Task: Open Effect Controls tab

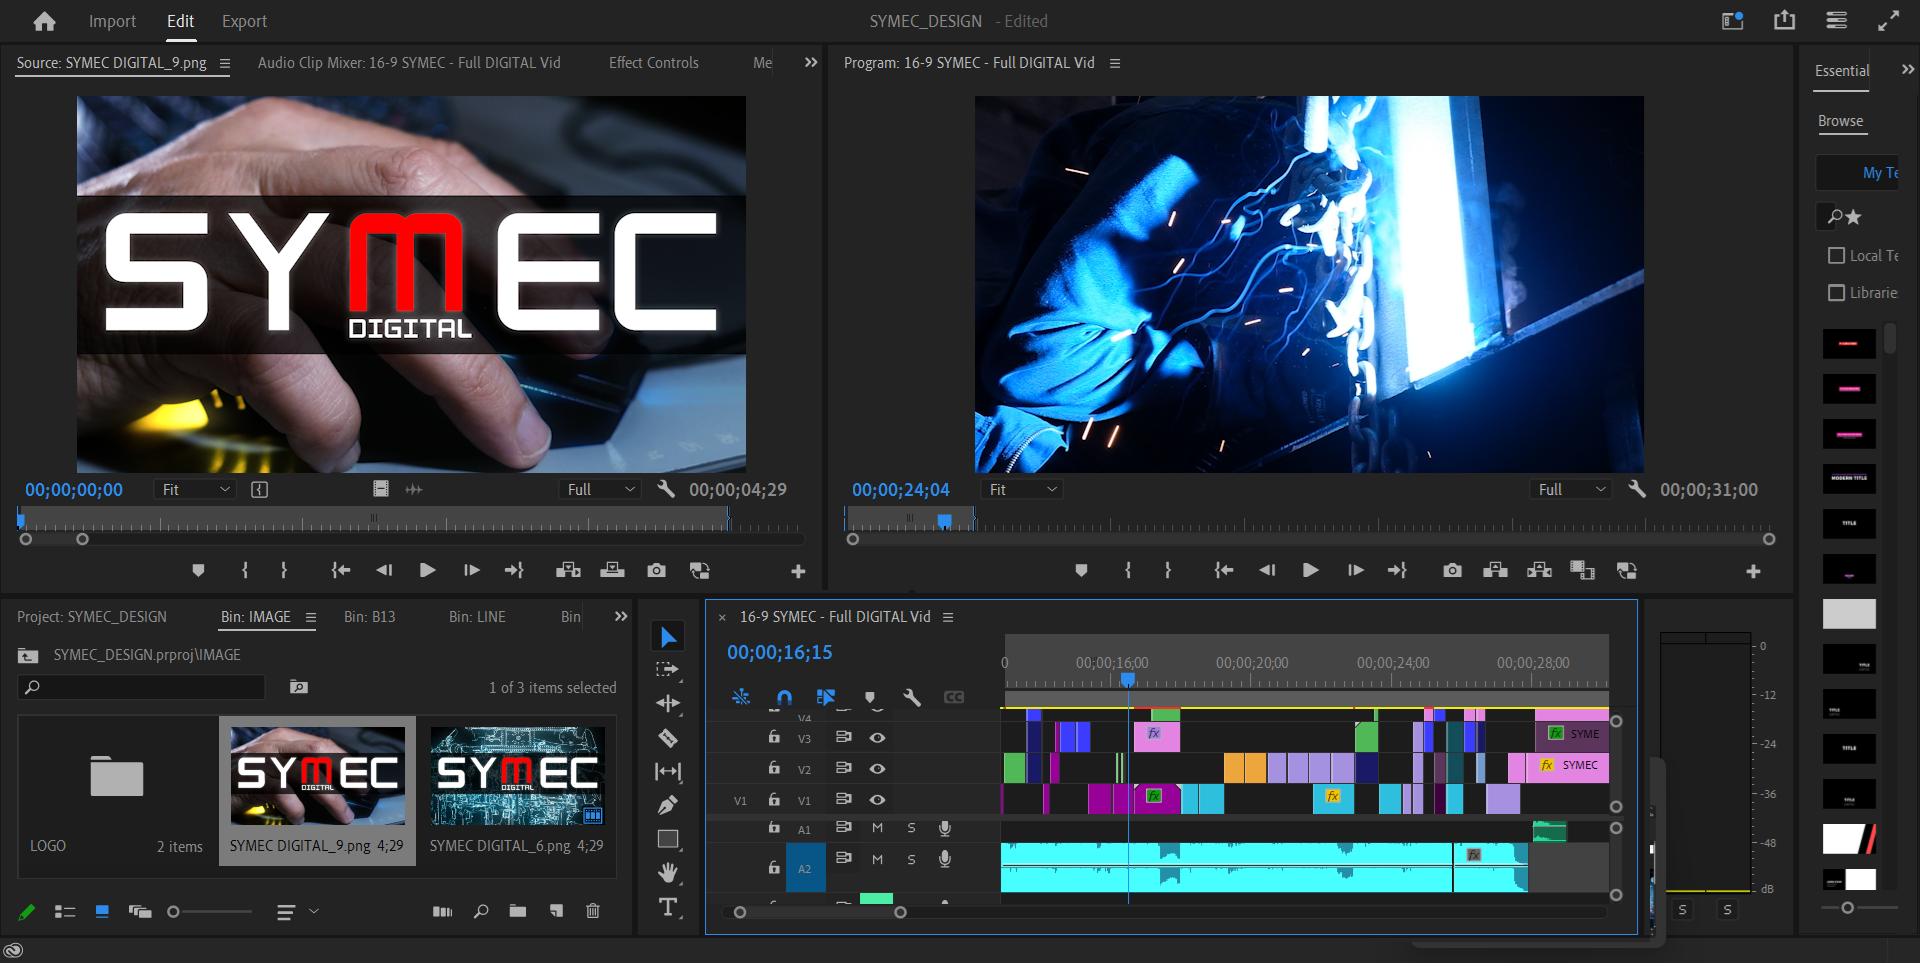Action: [653, 62]
